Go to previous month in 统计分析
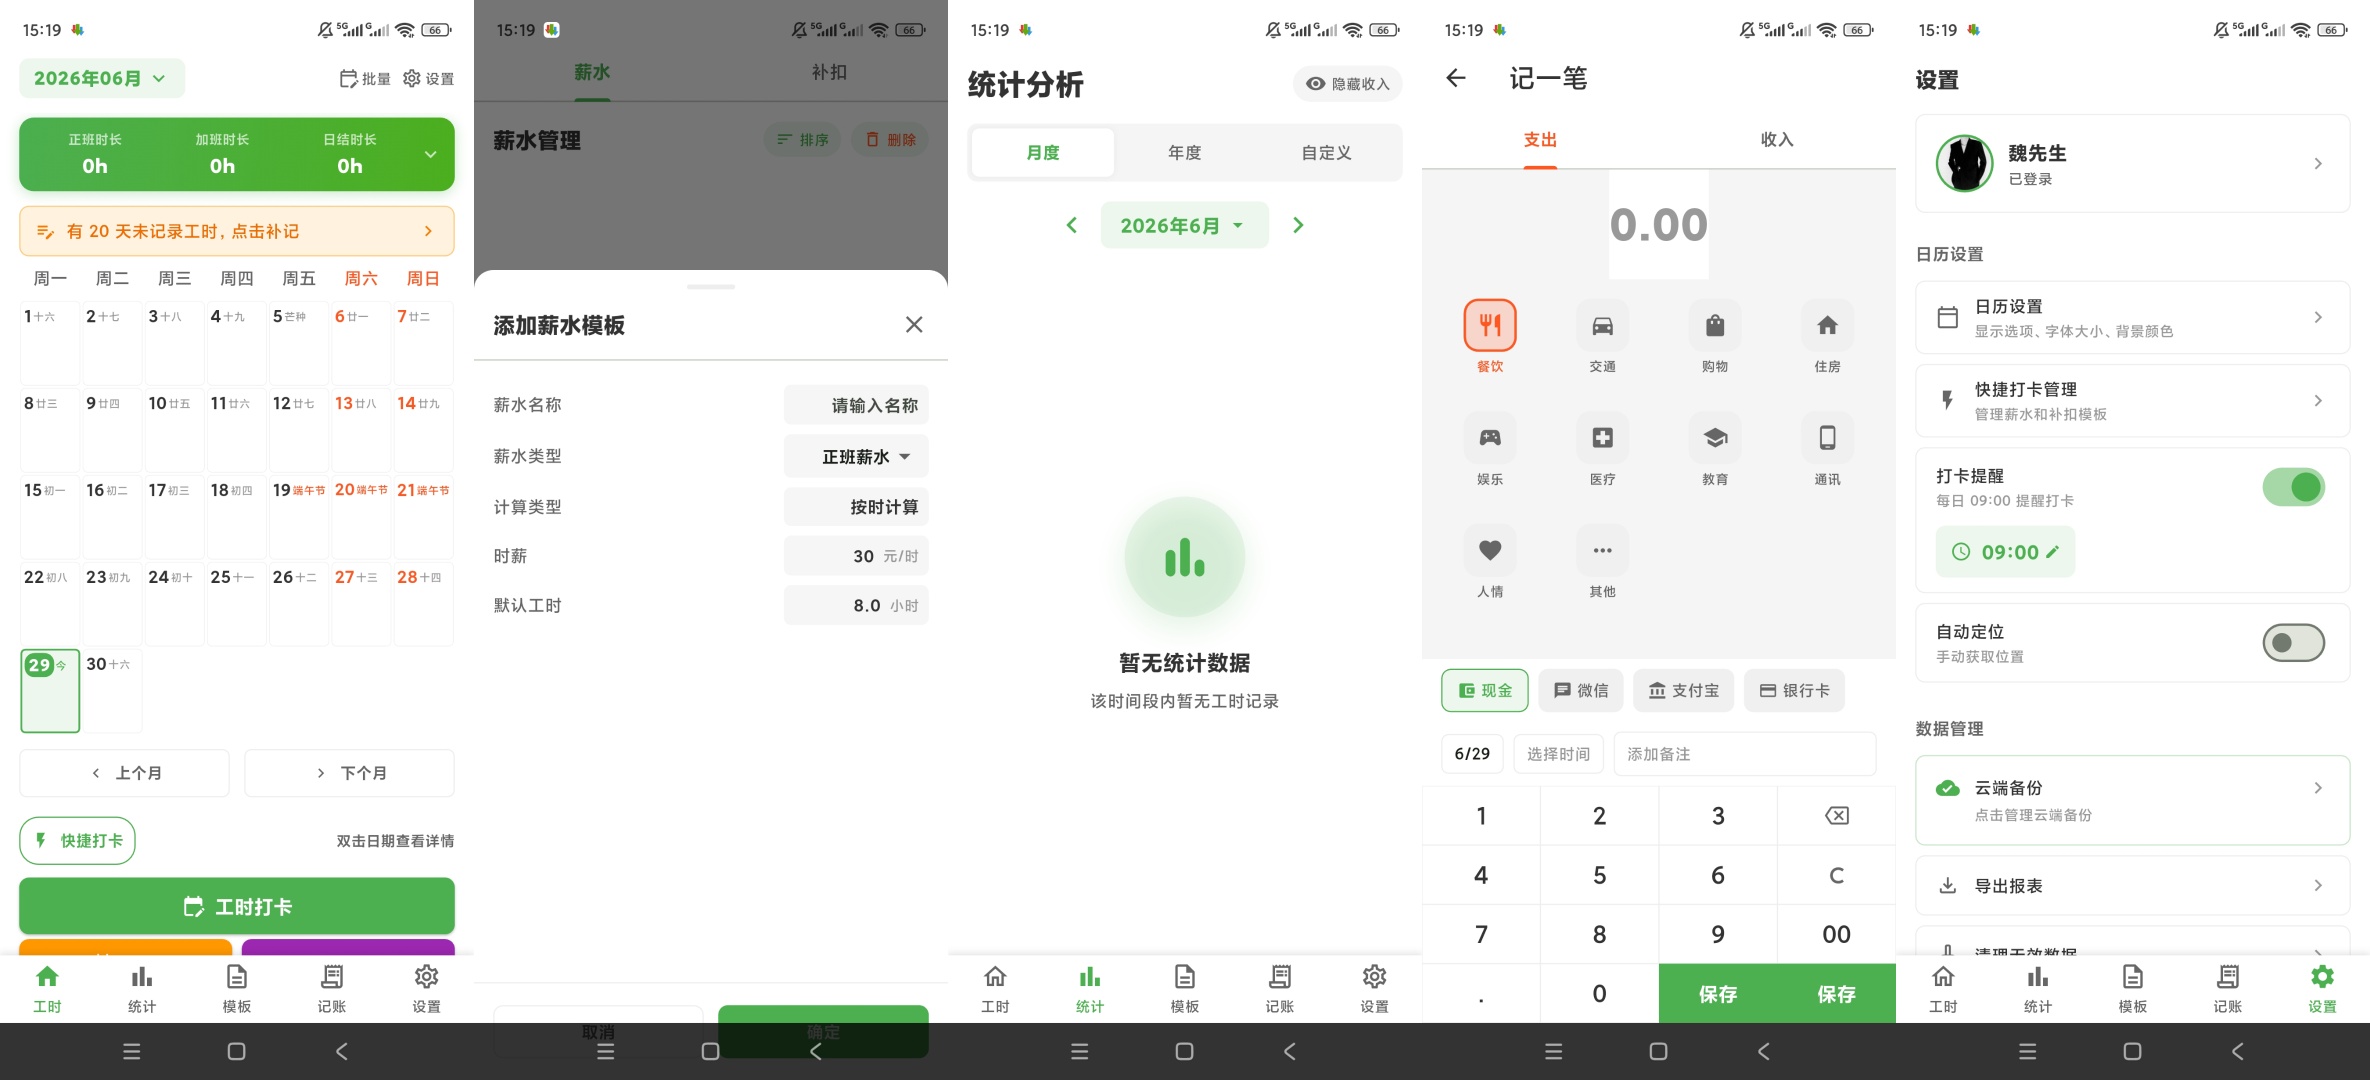2370x1080 pixels. (x=1072, y=225)
